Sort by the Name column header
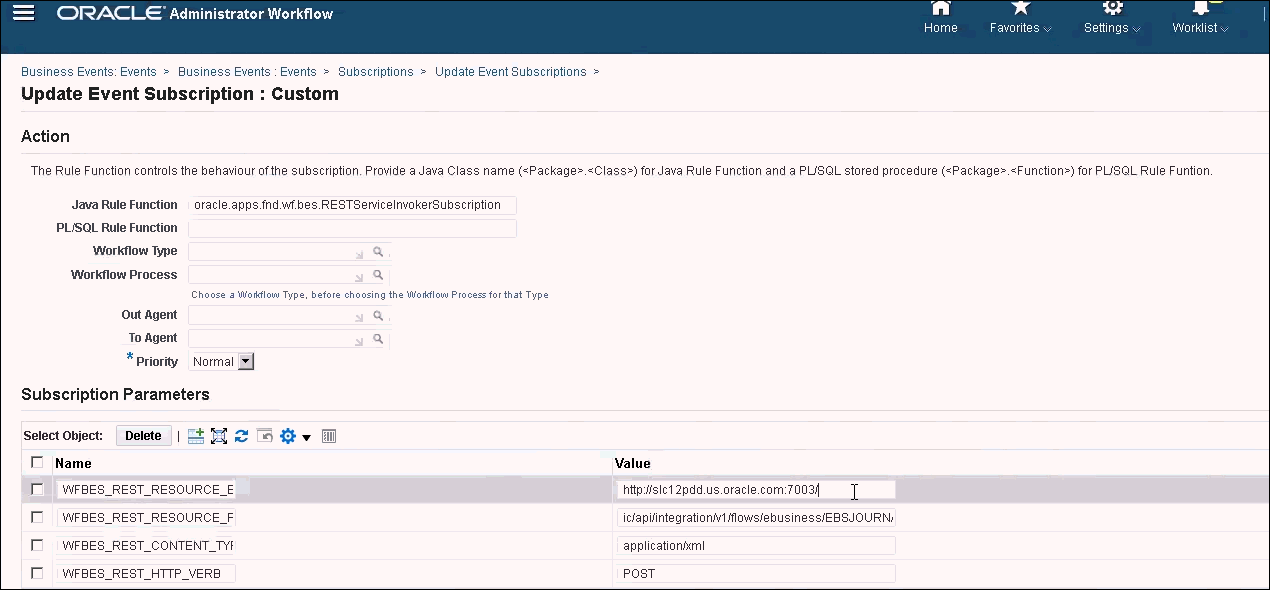This screenshot has width=1270, height=590. [x=74, y=463]
